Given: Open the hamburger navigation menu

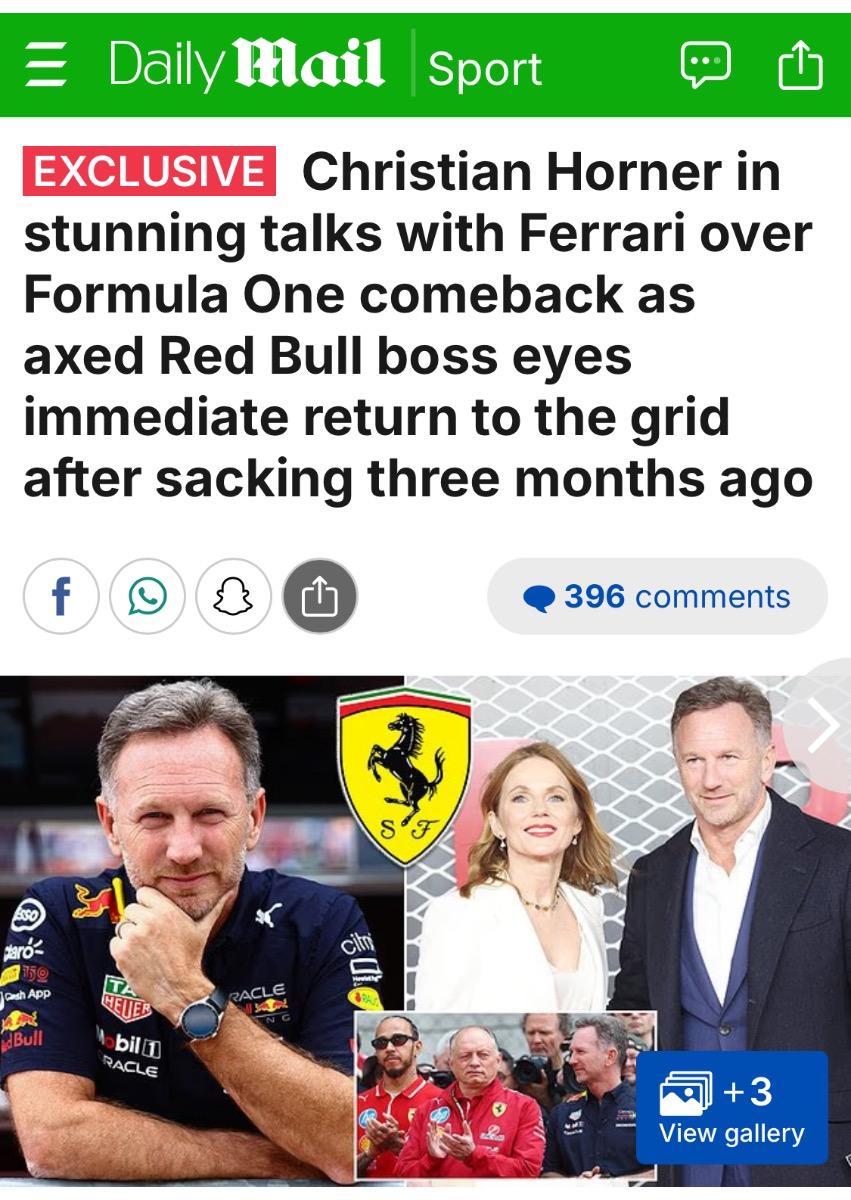Looking at the screenshot, I should pyautogui.click(x=43, y=66).
